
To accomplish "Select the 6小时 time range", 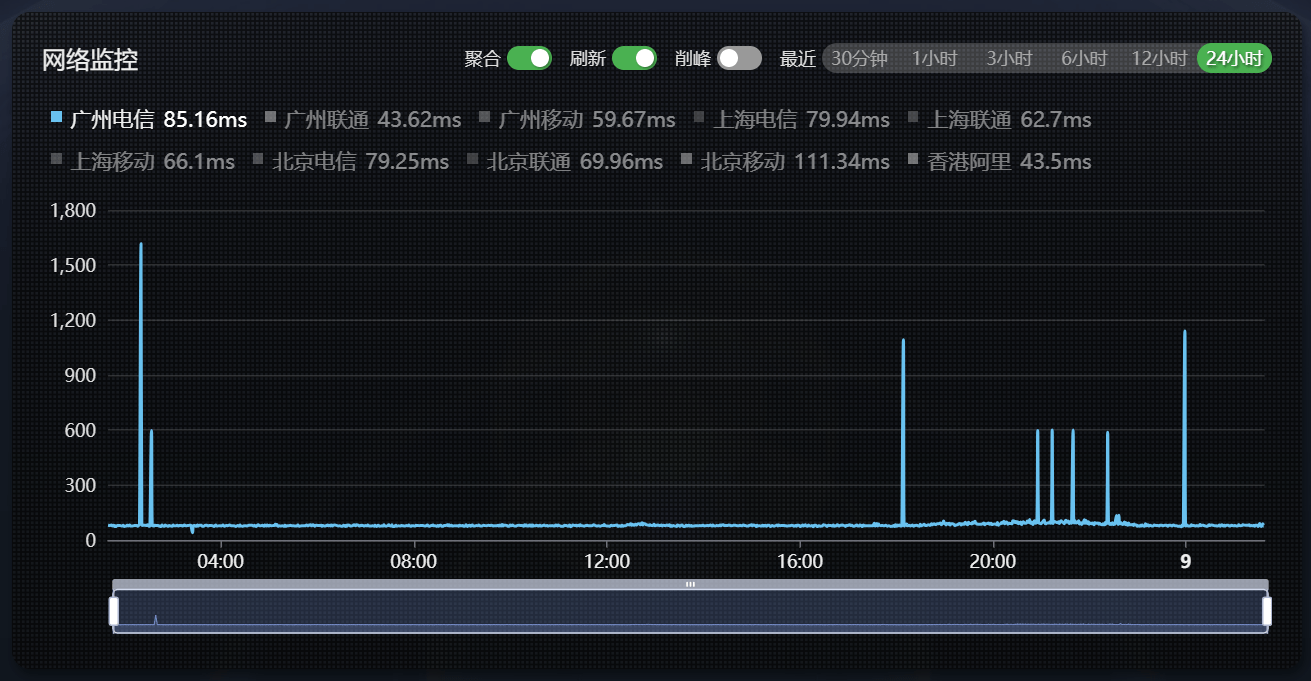I will coord(1084,59).
